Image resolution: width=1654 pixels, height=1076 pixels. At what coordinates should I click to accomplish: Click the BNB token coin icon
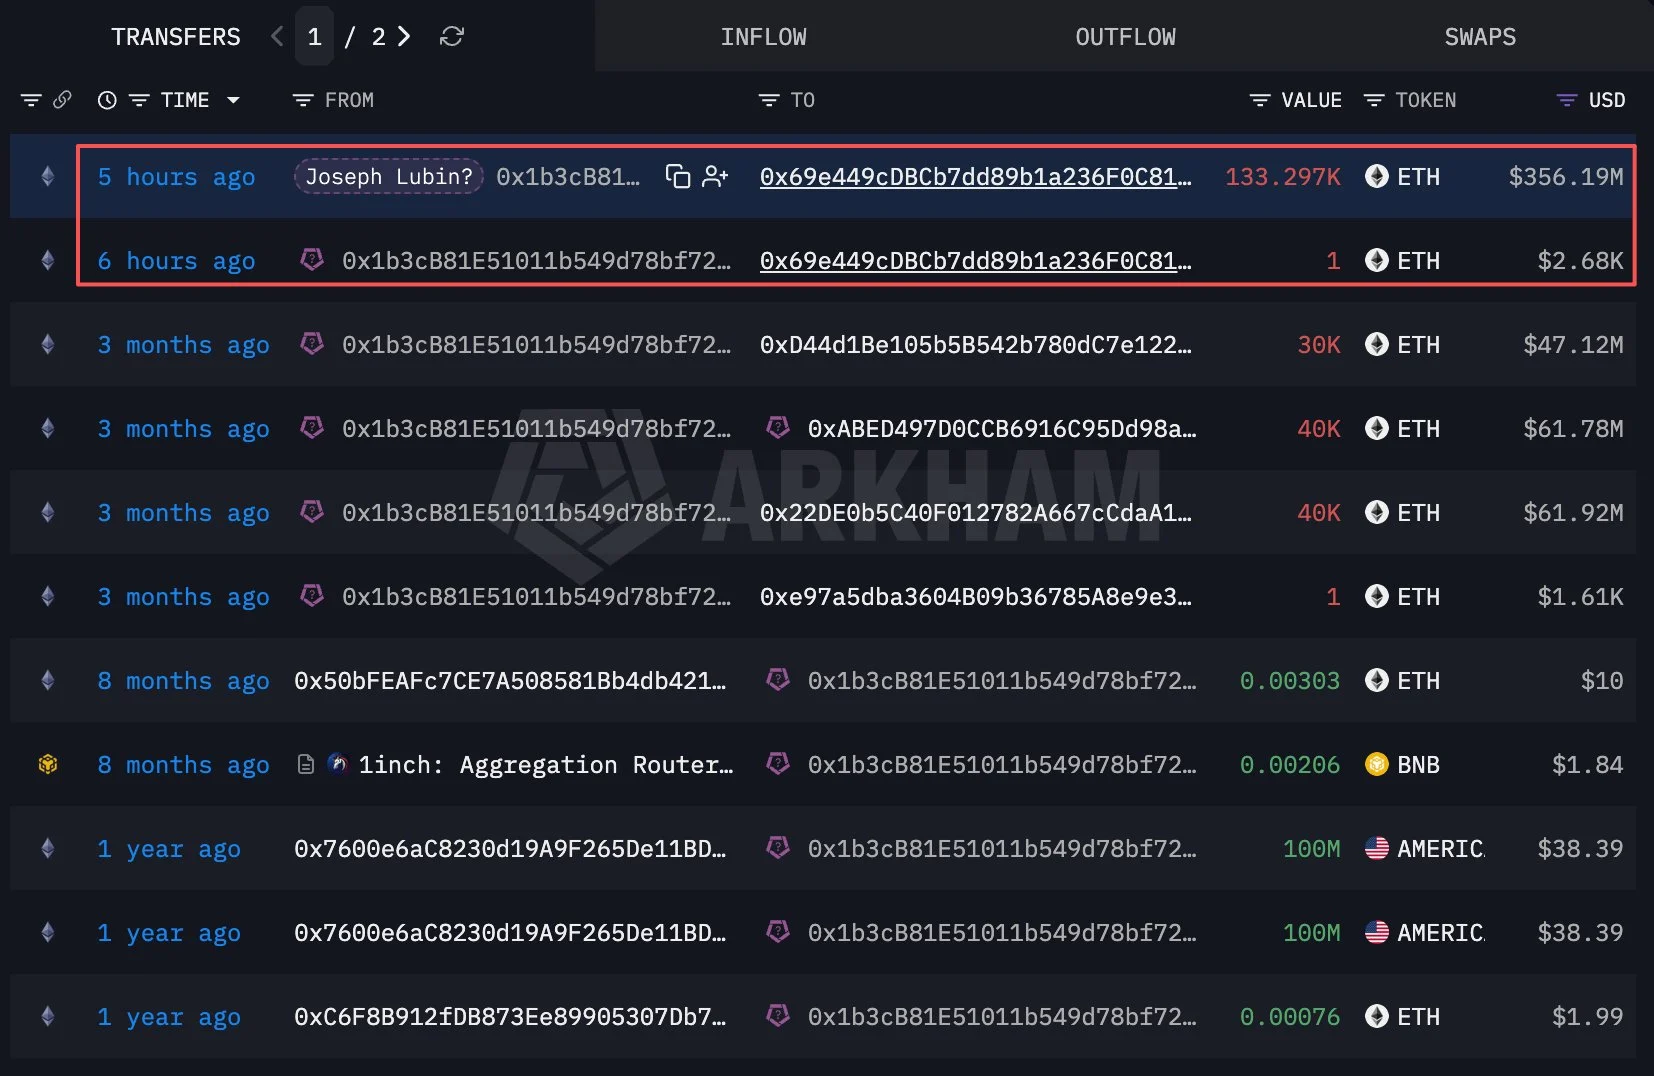click(x=1377, y=765)
